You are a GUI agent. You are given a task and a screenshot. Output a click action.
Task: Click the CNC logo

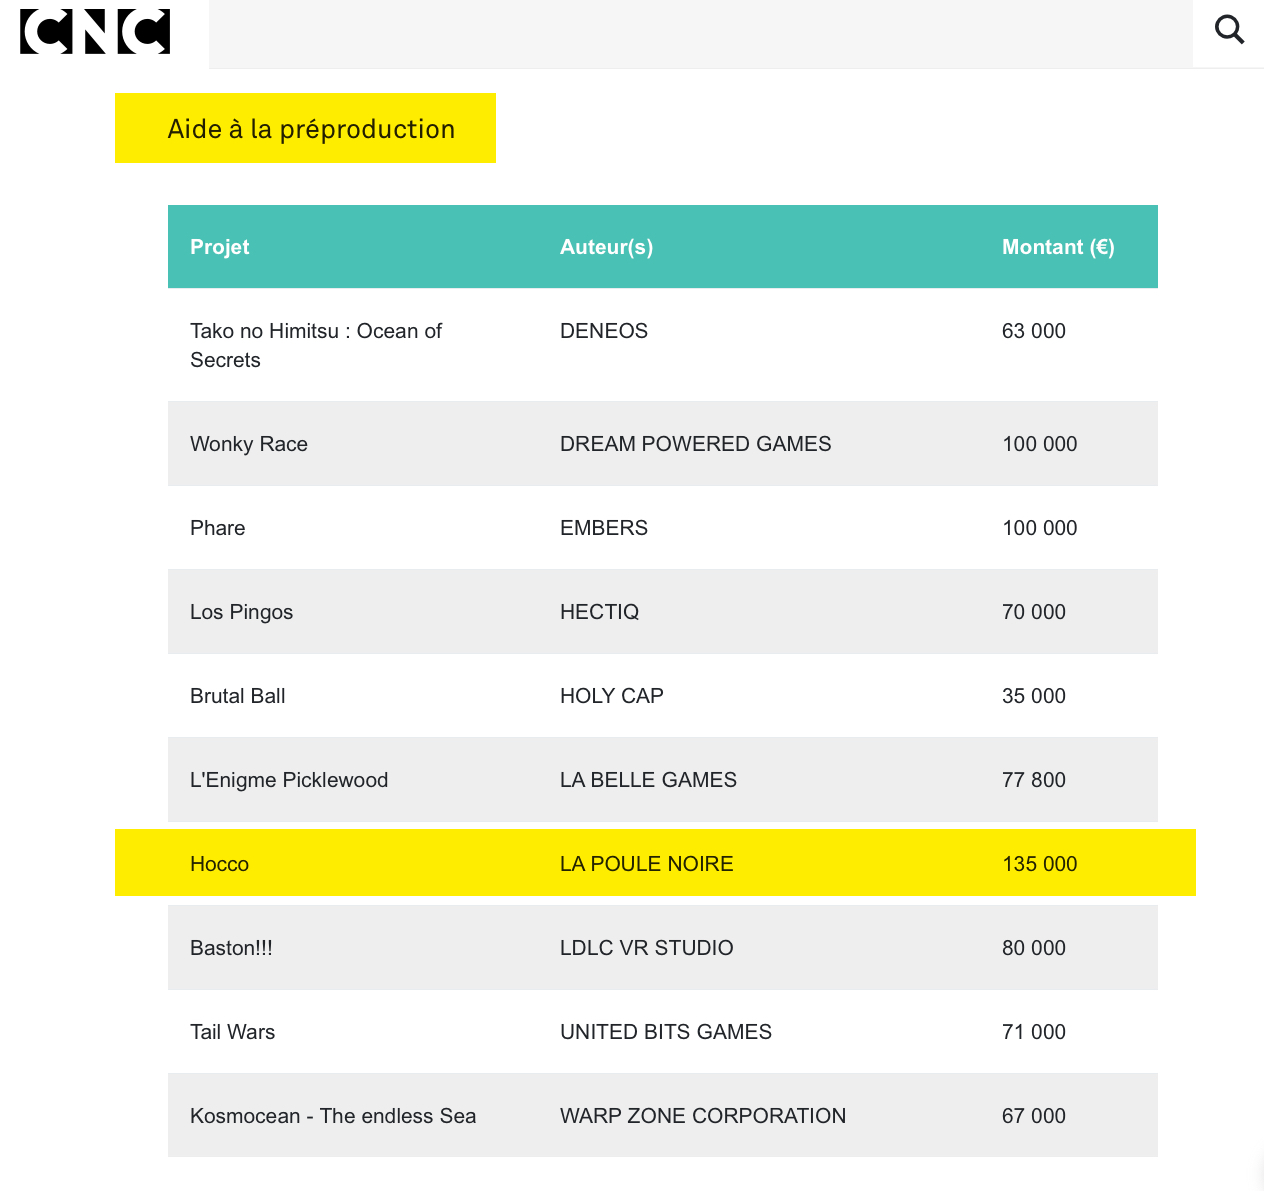pyautogui.click(x=95, y=32)
